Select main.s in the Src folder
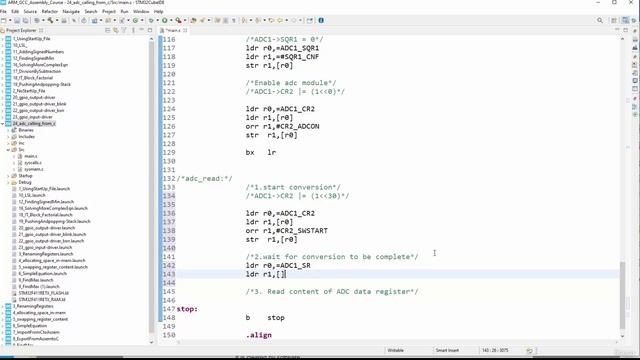Screen dimensions: 640x360 (x=31, y=156)
